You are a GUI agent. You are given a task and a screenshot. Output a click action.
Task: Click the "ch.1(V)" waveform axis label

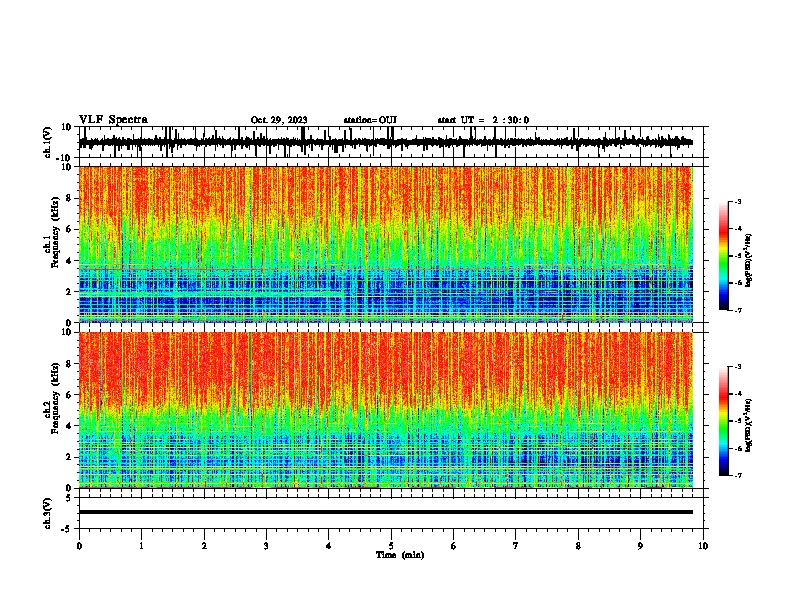coord(48,142)
